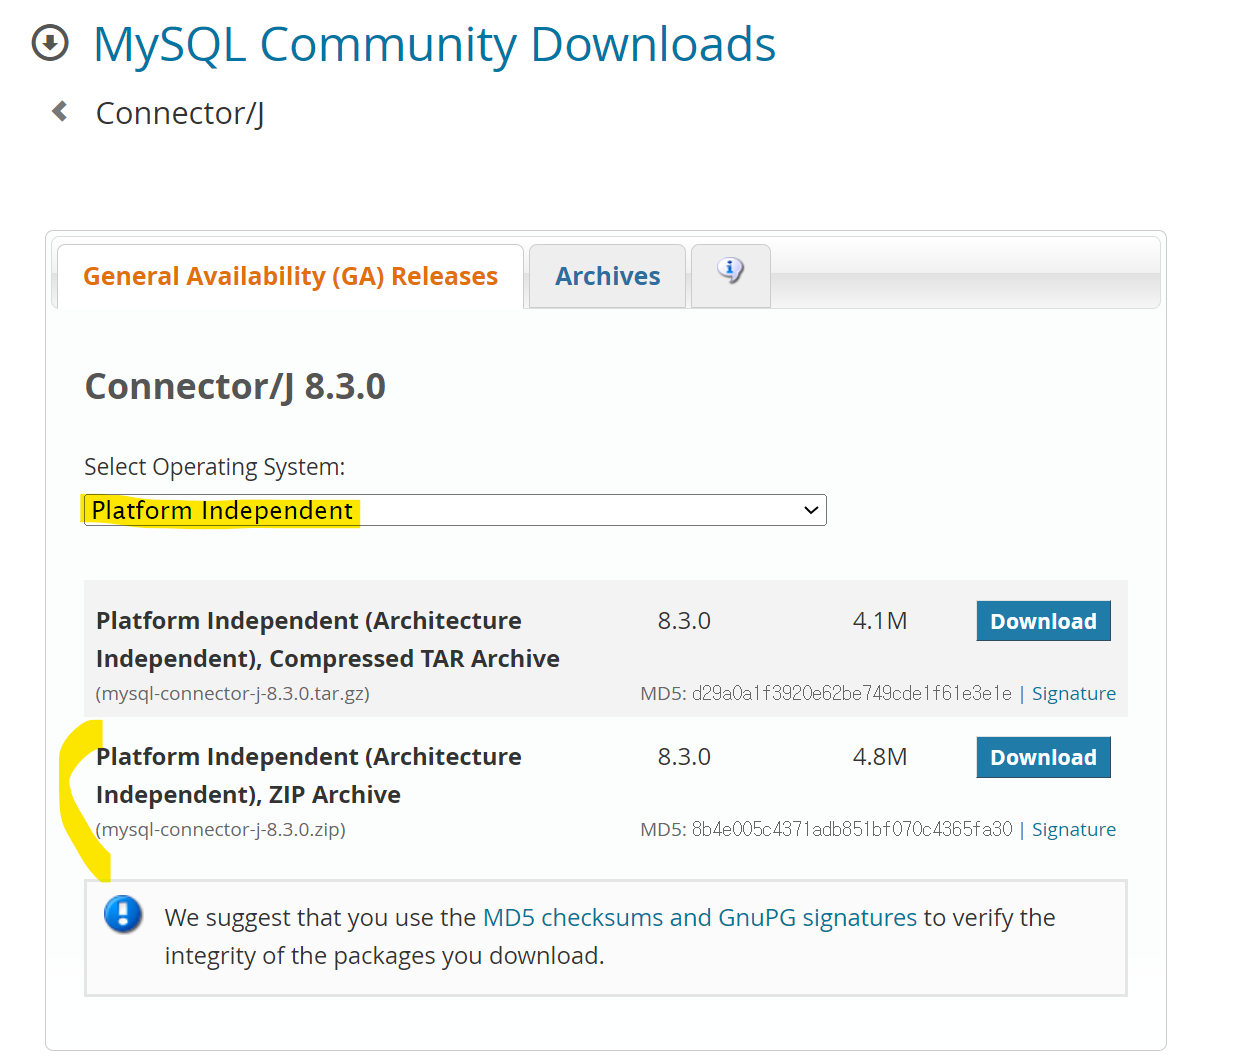The width and height of the screenshot is (1249, 1063).
Task: Open MD5 checksums and GnuPG signatures link
Action: point(699,917)
